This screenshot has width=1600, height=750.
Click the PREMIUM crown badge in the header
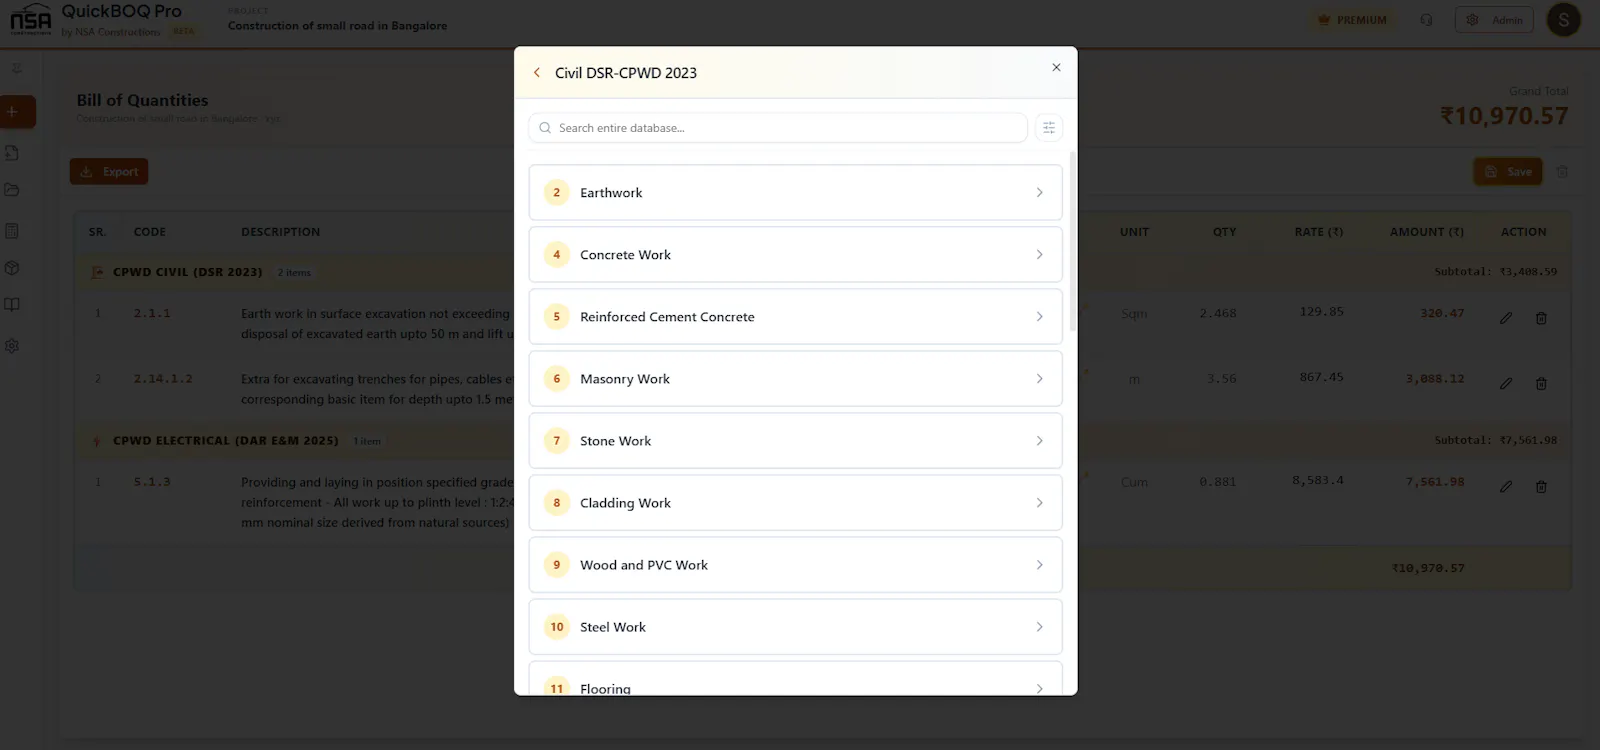[x=1353, y=20]
